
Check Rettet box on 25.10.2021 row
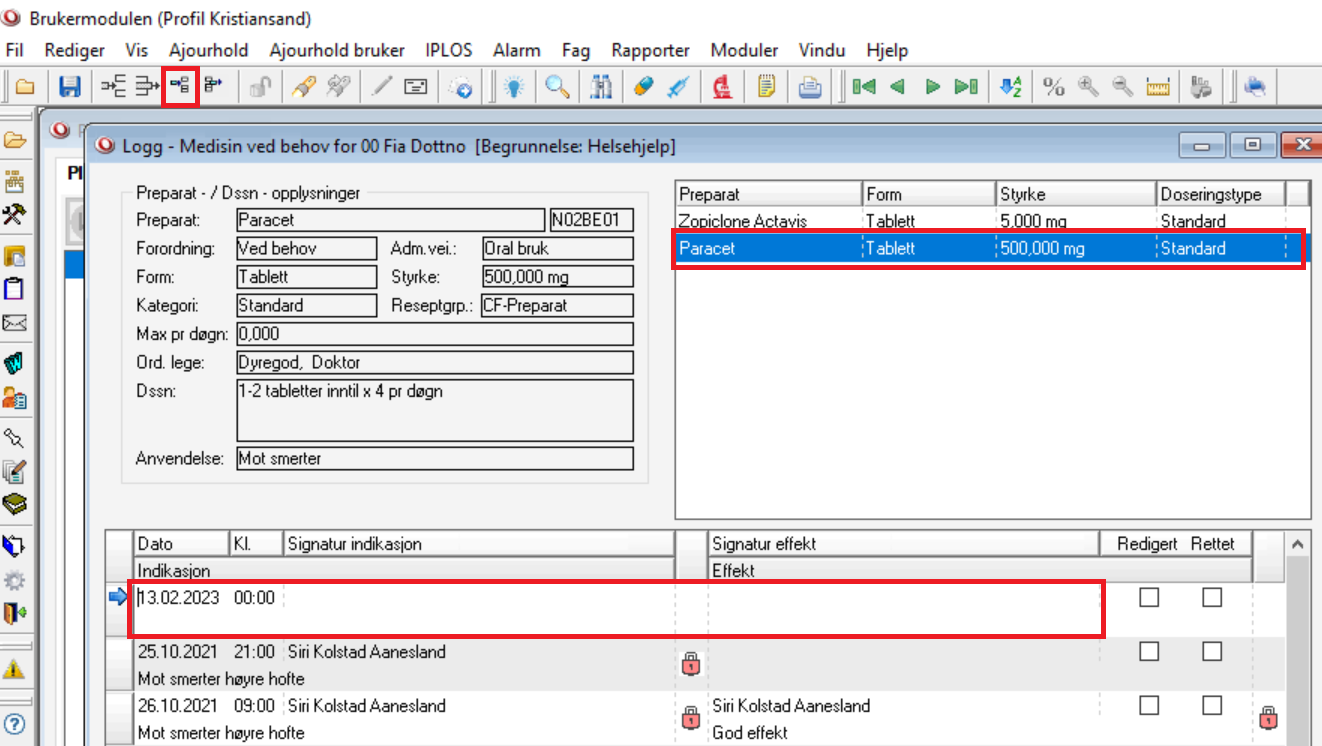click(x=1212, y=651)
